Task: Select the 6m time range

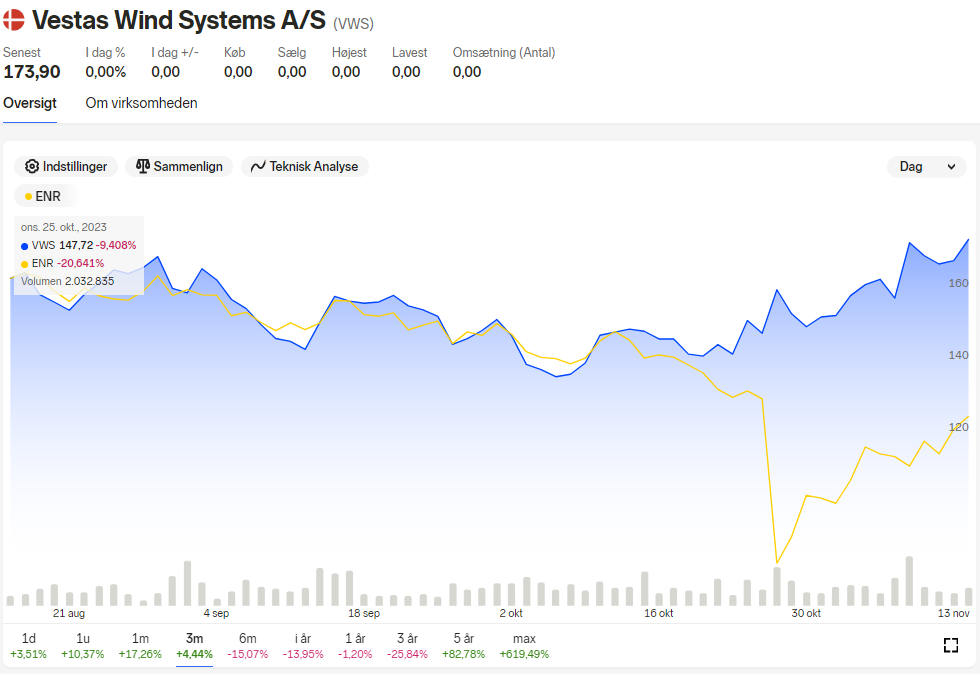Action: 248,646
